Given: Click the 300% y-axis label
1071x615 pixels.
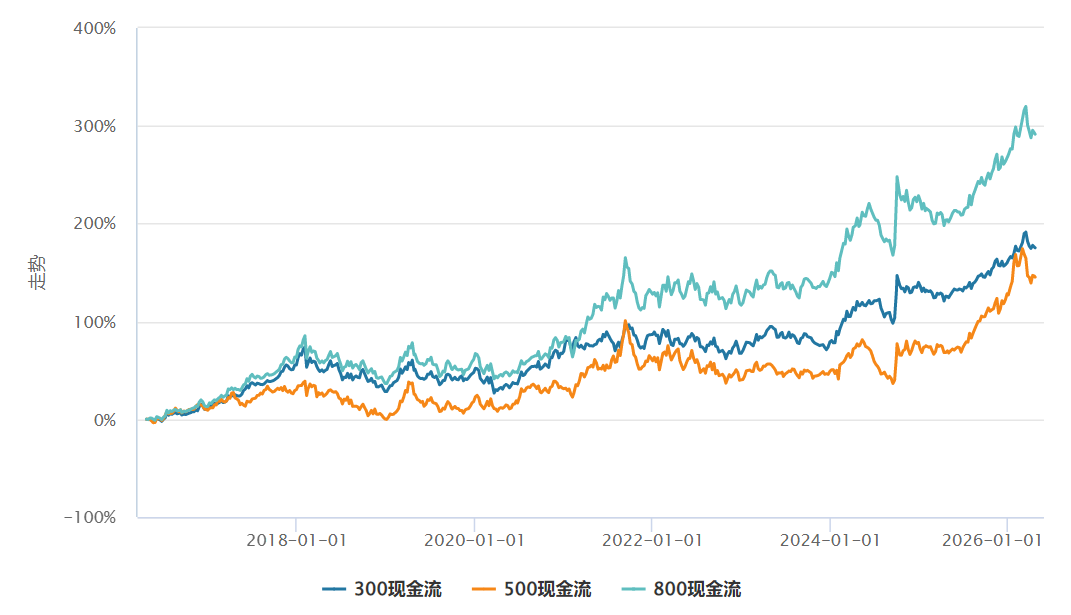Looking at the screenshot, I should pyautogui.click(x=96, y=126).
